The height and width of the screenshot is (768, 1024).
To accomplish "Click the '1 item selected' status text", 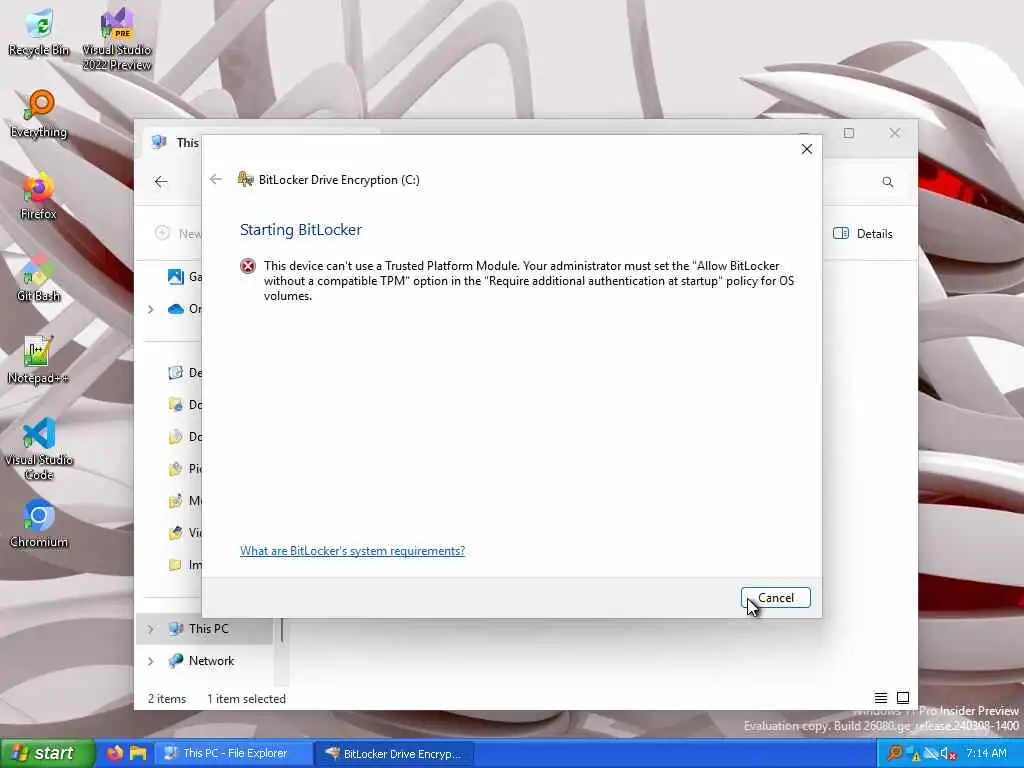I will click(246, 698).
